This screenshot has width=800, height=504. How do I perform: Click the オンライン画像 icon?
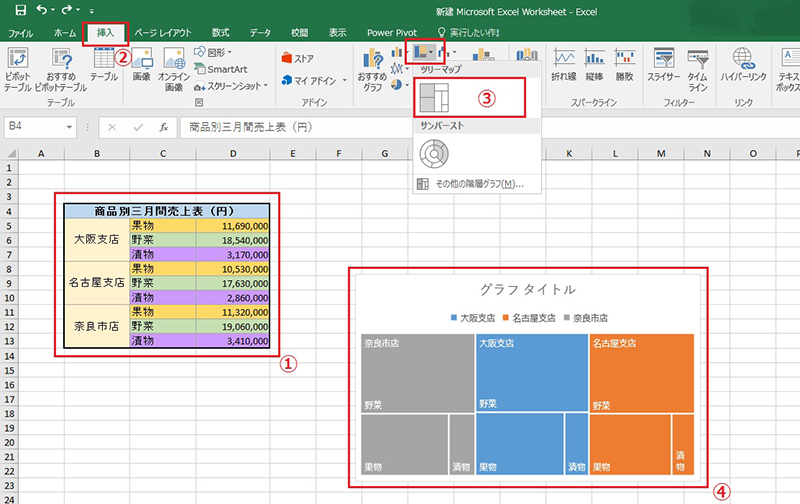click(174, 70)
